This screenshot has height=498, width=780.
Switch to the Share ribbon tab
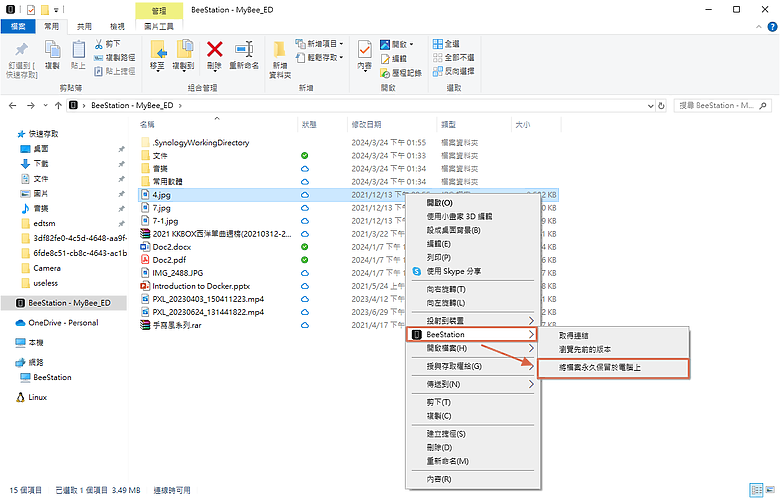pyautogui.click(x=84, y=26)
